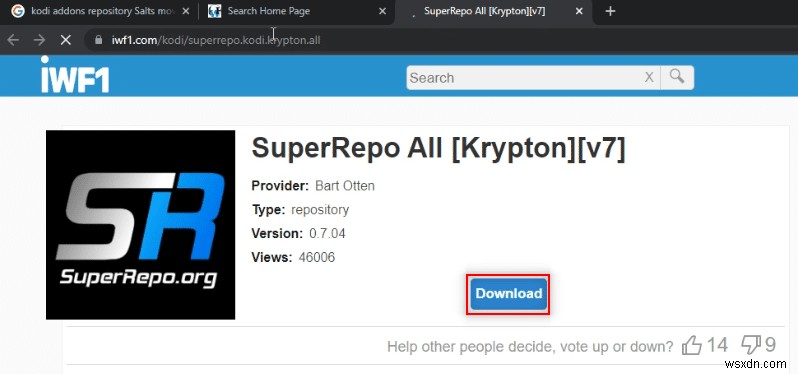
Task: Close the Search Home Page tab
Action: click(x=382, y=11)
